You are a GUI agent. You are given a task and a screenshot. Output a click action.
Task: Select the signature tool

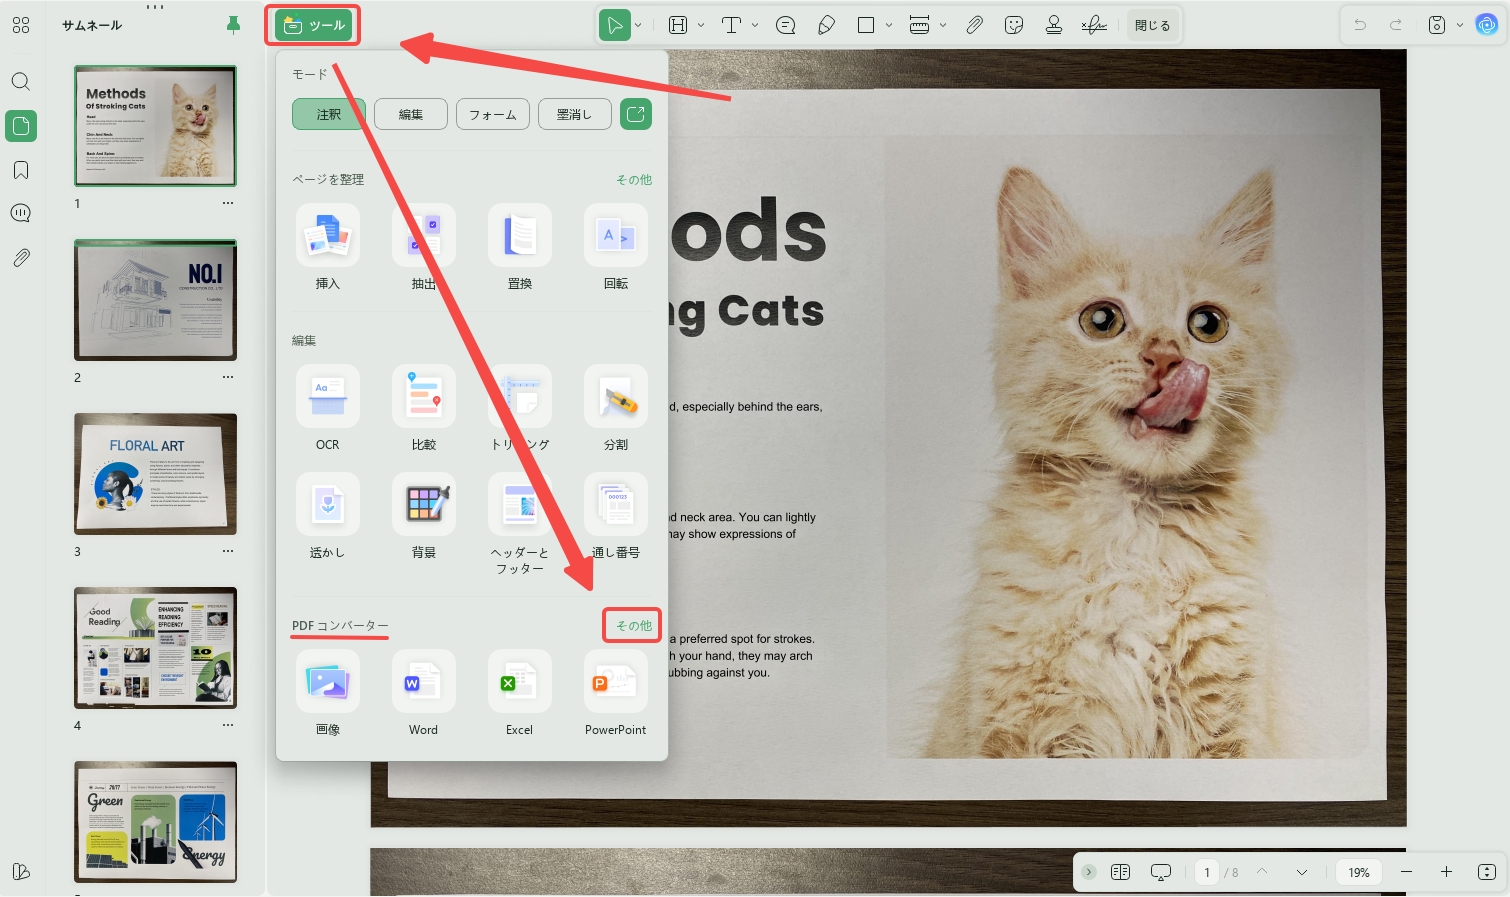coord(1094,25)
